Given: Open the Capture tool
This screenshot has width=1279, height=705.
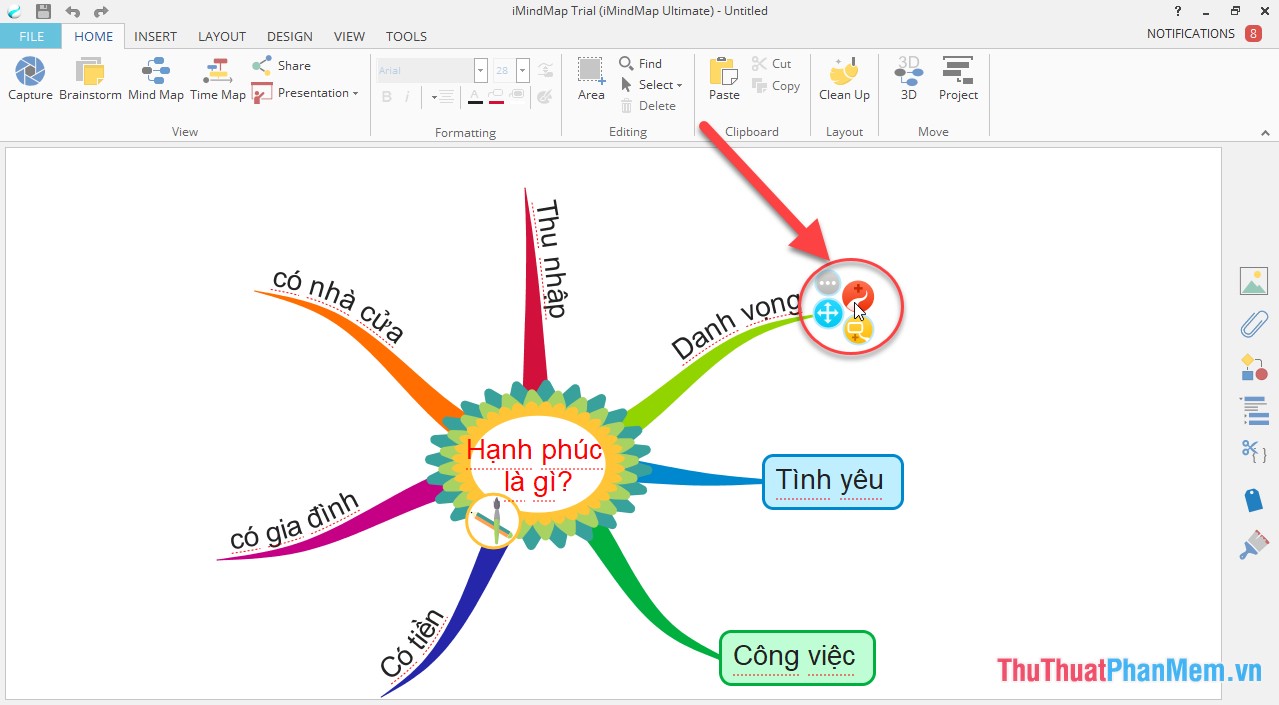Looking at the screenshot, I should pyautogui.click(x=29, y=75).
